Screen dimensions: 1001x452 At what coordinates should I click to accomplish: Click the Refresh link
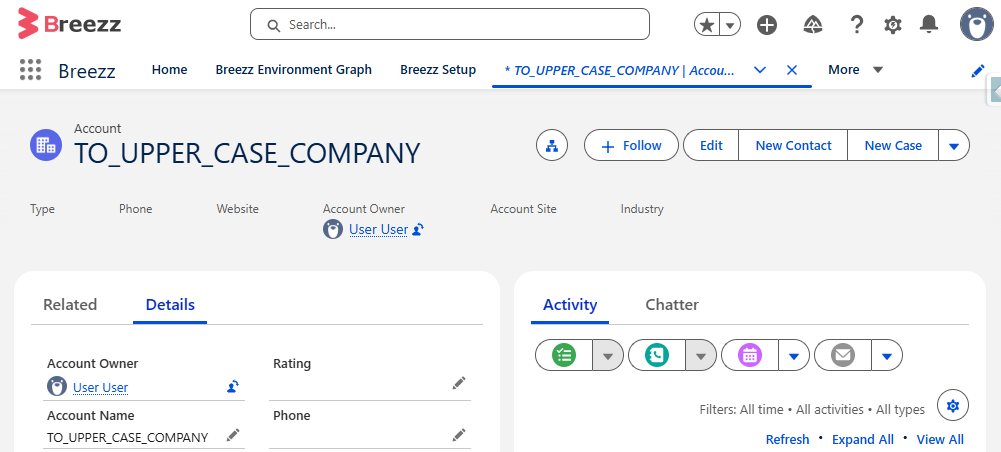tap(787, 439)
